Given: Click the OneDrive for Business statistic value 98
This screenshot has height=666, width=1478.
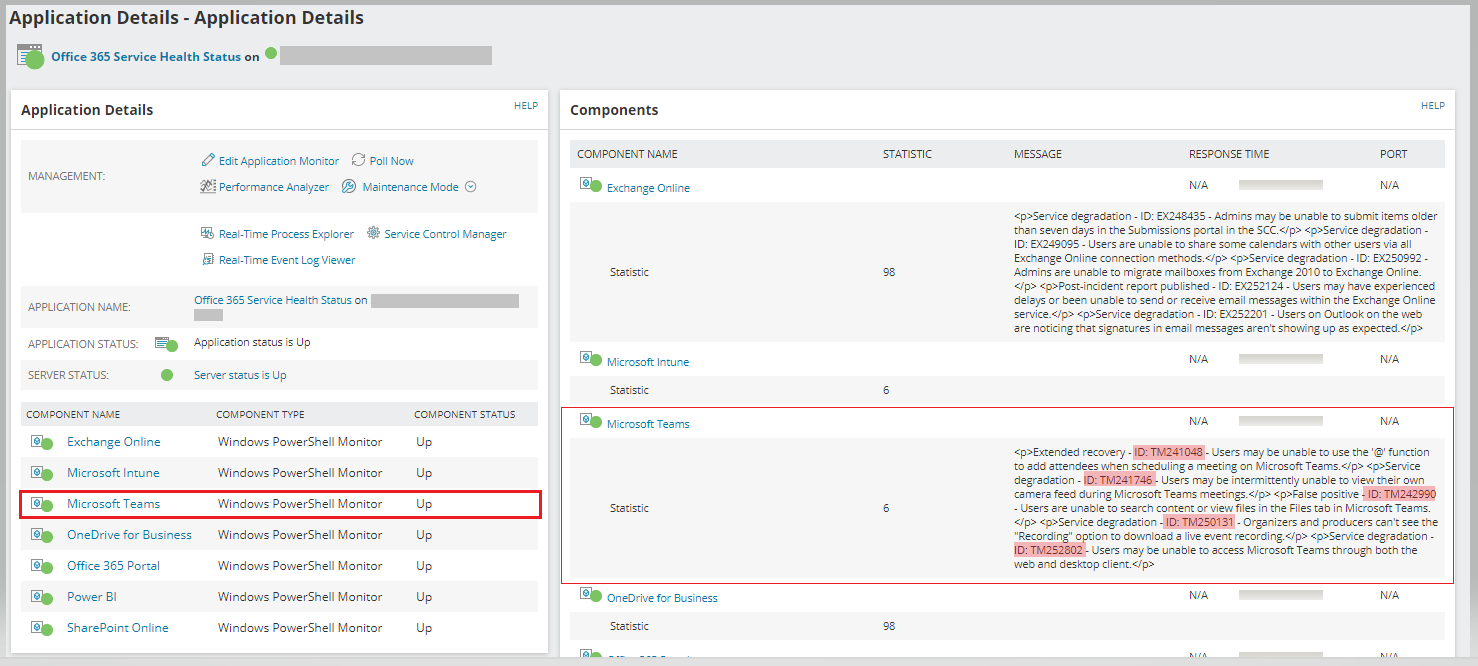Looking at the screenshot, I should pyautogui.click(x=889, y=626).
